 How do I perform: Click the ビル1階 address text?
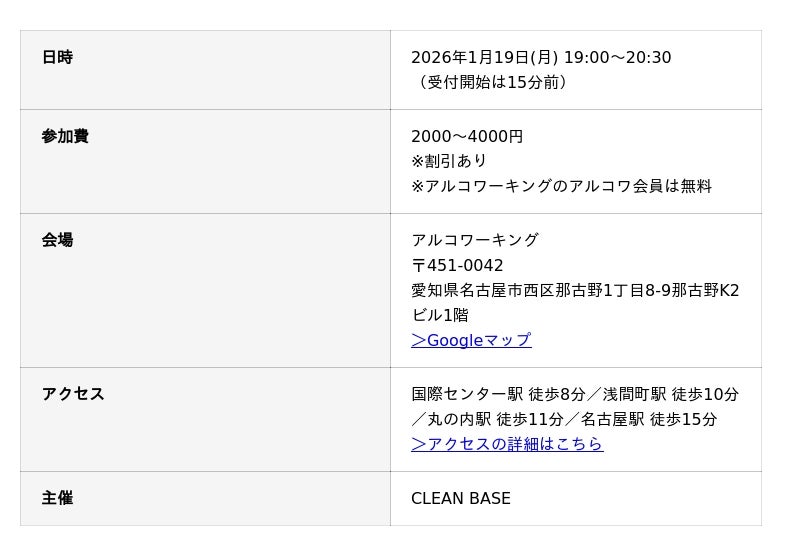tap(439, 315)
